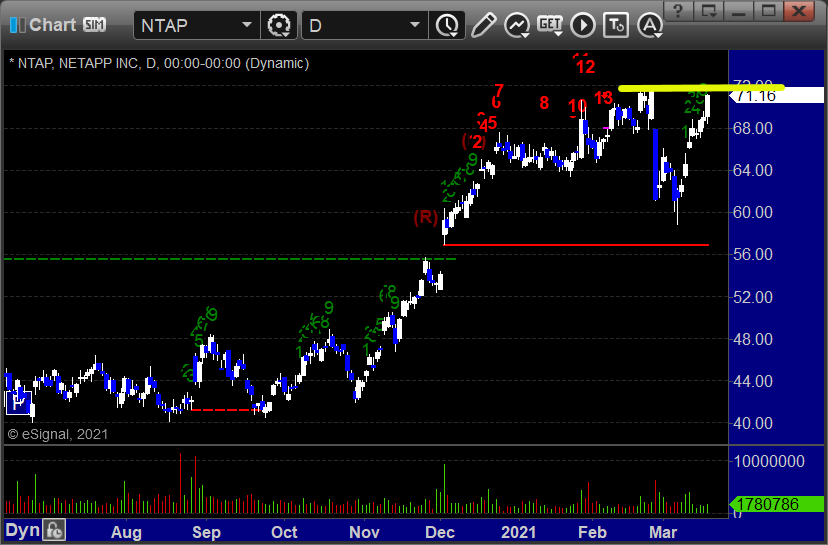Viewport: 828px width, 545px height.
Task: Click the 44.00 price axis label
Action: pyautogui.click(x=752, y=381)
